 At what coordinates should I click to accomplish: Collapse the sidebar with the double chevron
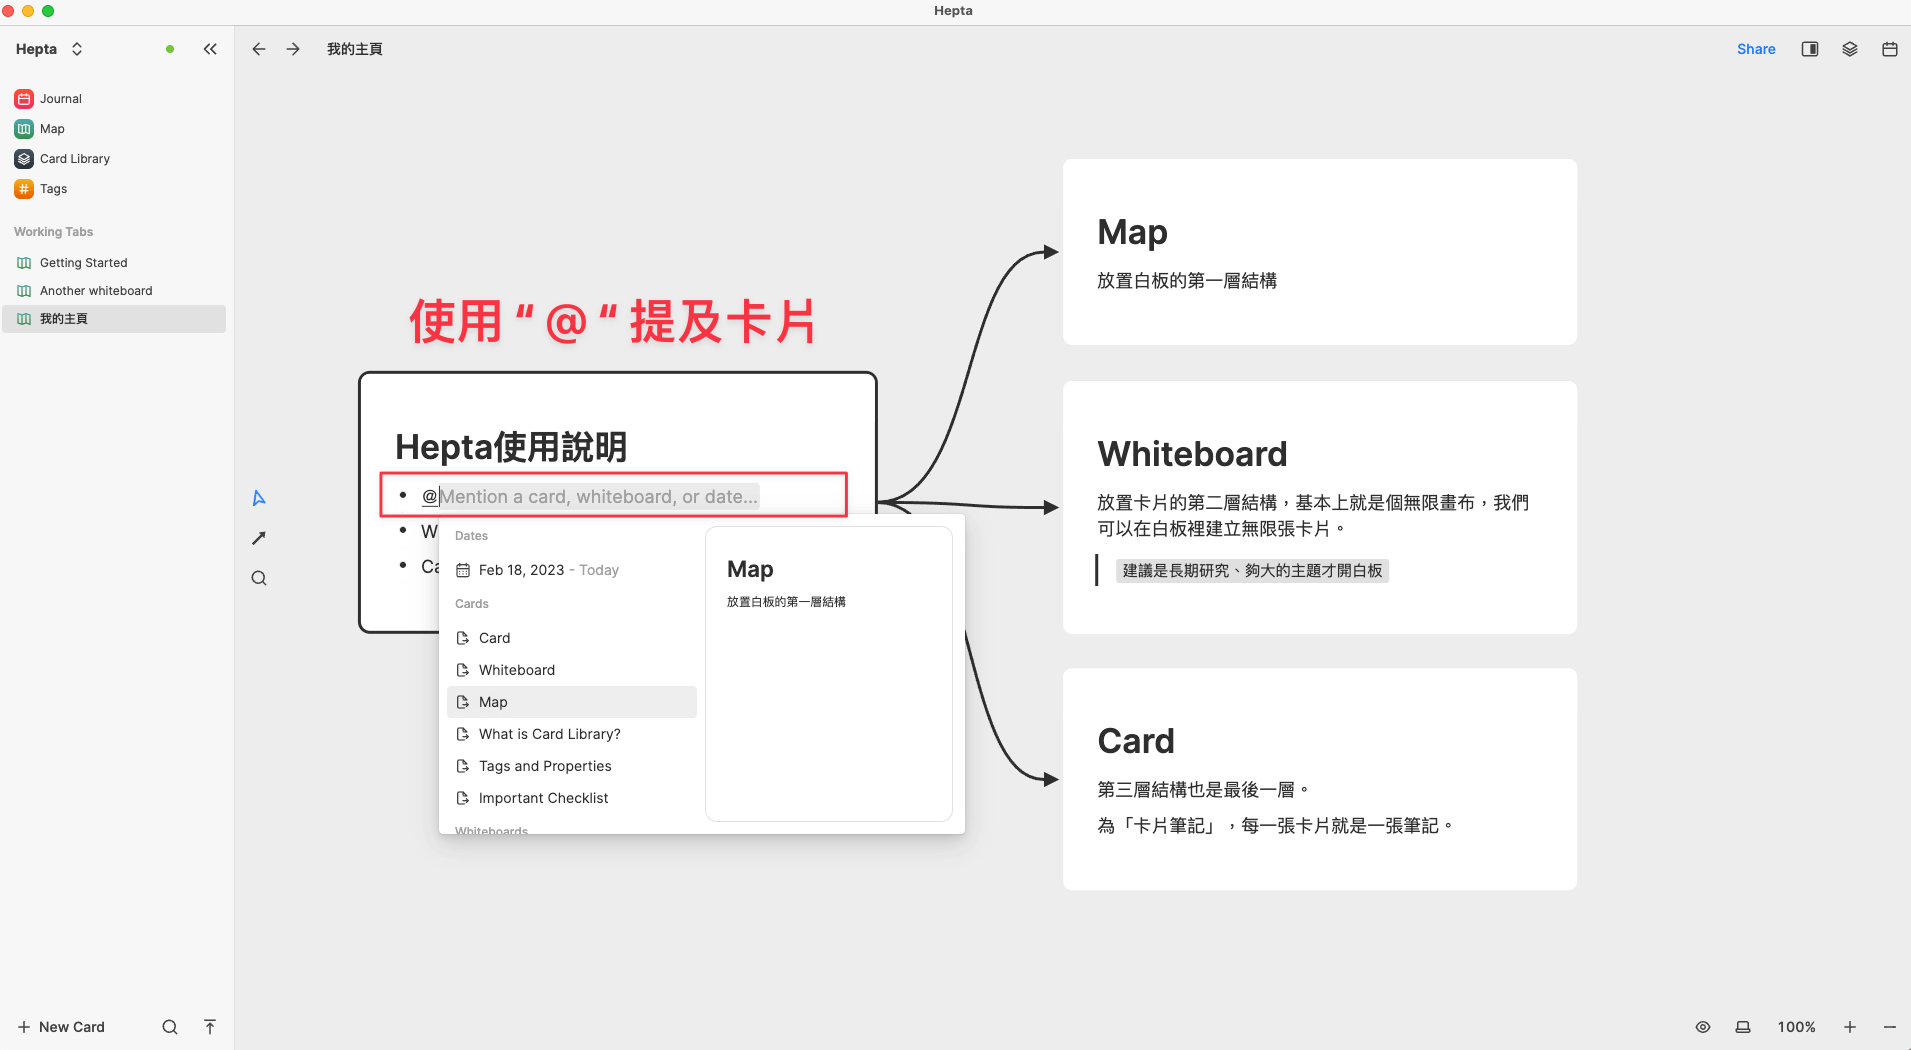coord(210,48)
